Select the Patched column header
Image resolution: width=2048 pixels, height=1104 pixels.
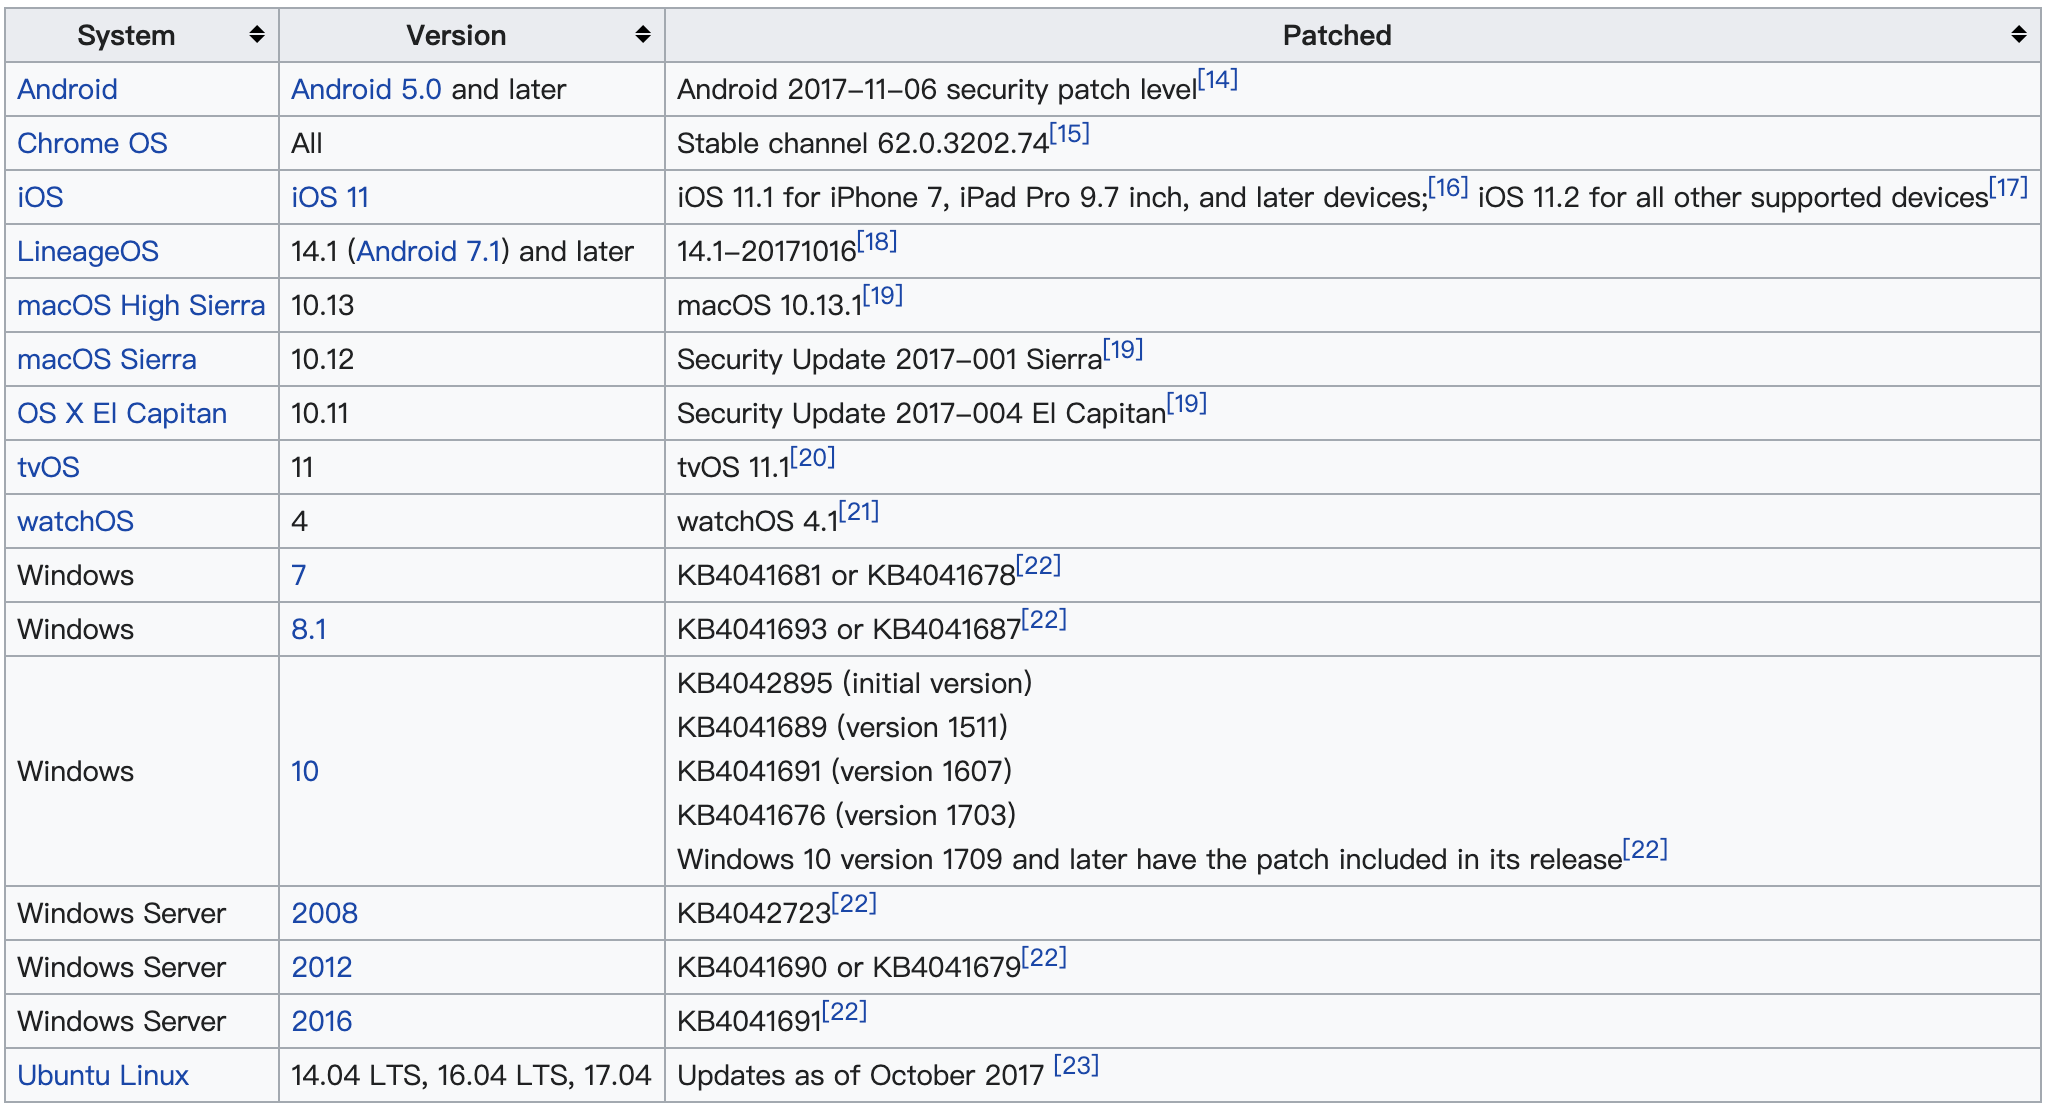coord(1336,35)
